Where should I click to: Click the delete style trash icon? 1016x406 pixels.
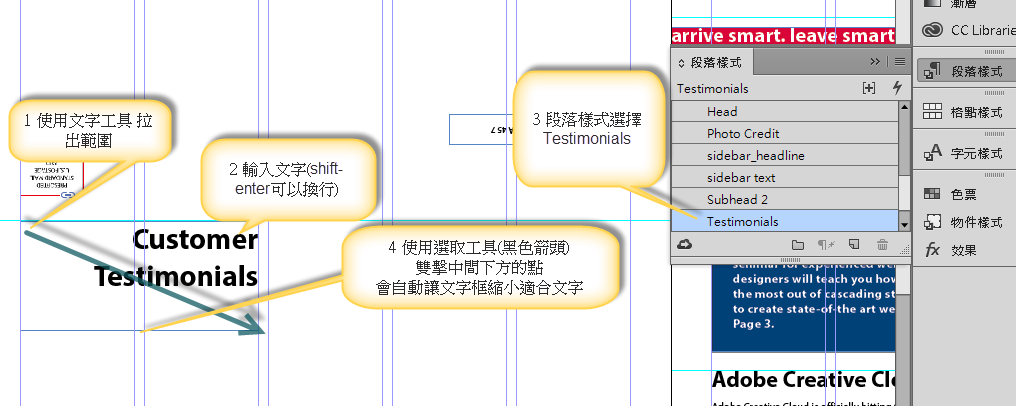pos(882,245)
